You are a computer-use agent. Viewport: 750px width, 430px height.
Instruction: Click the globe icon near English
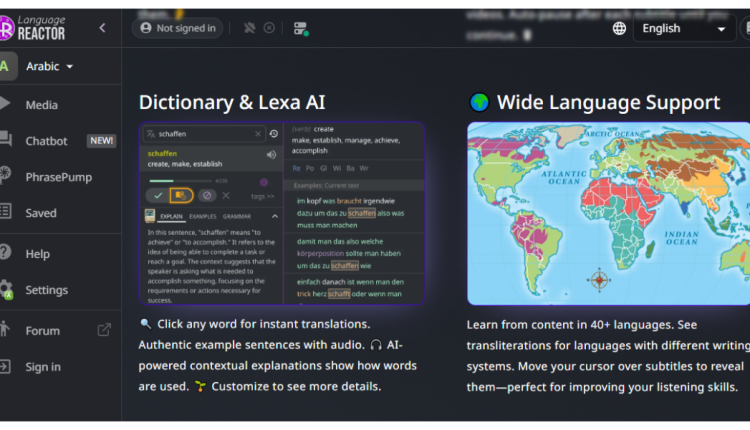click(619, 28)
